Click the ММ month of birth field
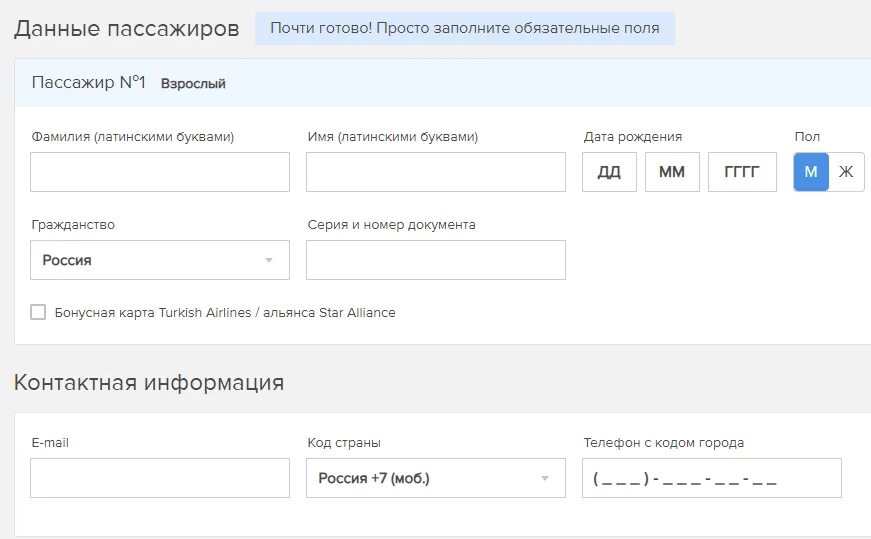This screenshot has width=871, height=539. [x=672, y=172]
